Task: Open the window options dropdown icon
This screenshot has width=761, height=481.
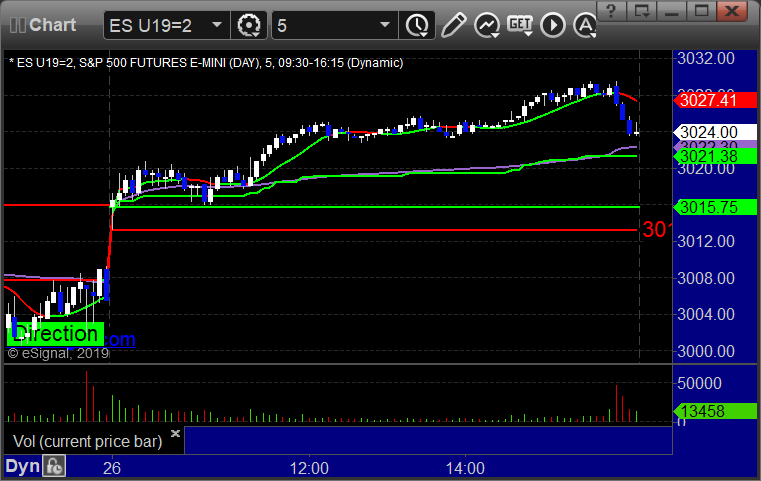Action: tap(642, 11)
